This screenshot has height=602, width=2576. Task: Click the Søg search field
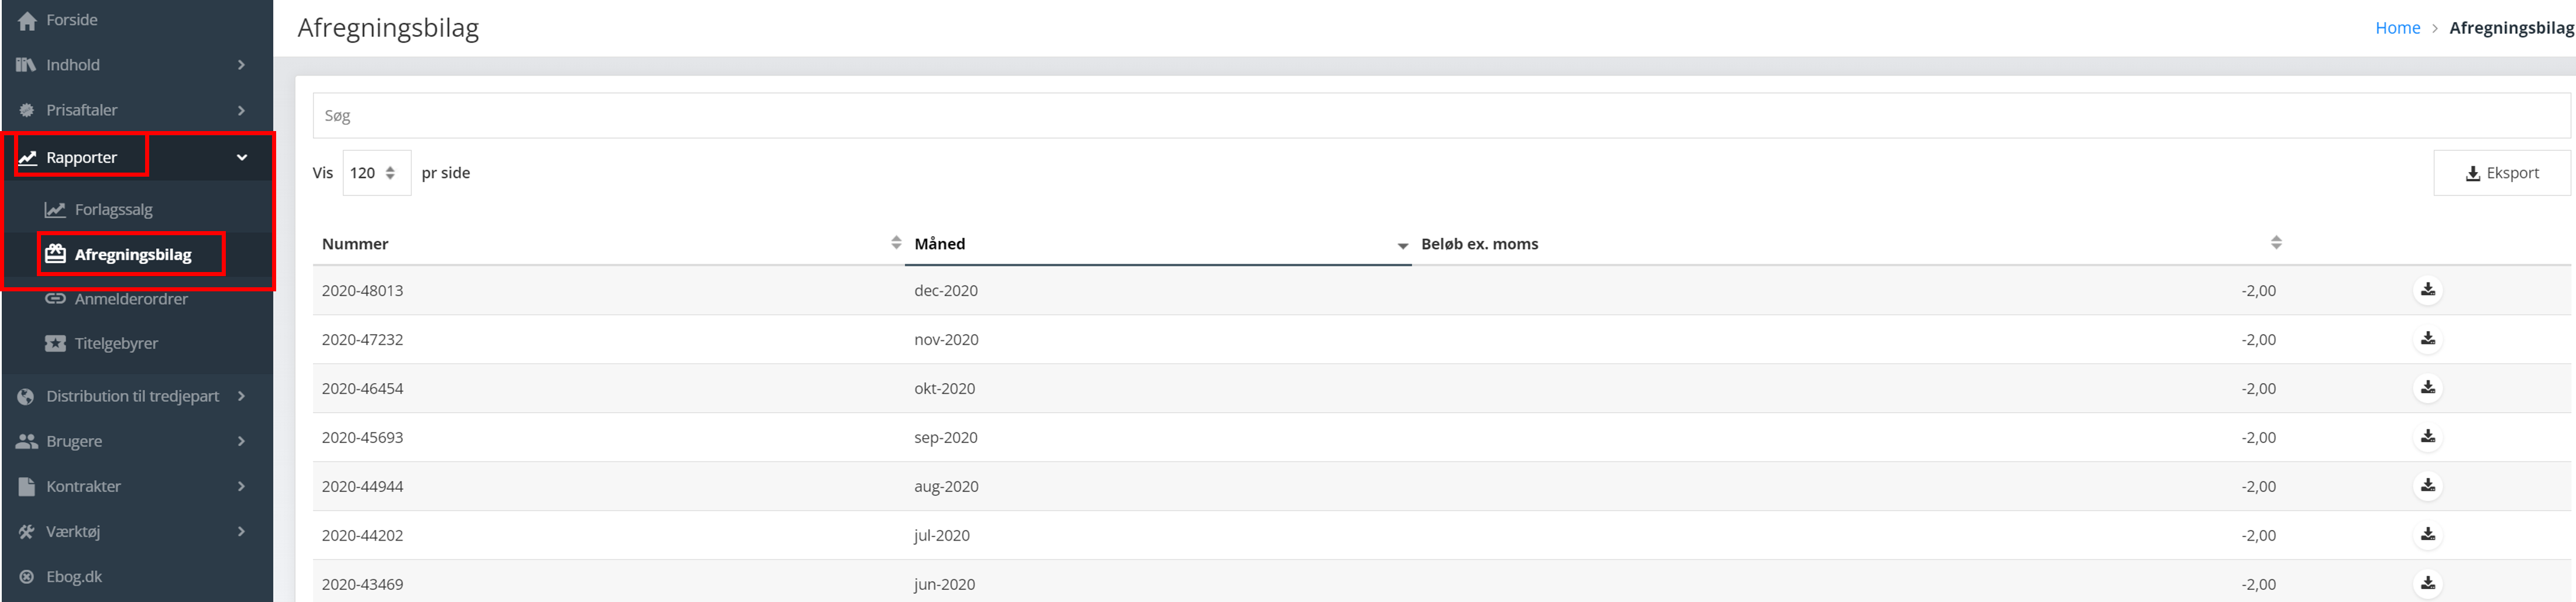(x=1440, y=116)
